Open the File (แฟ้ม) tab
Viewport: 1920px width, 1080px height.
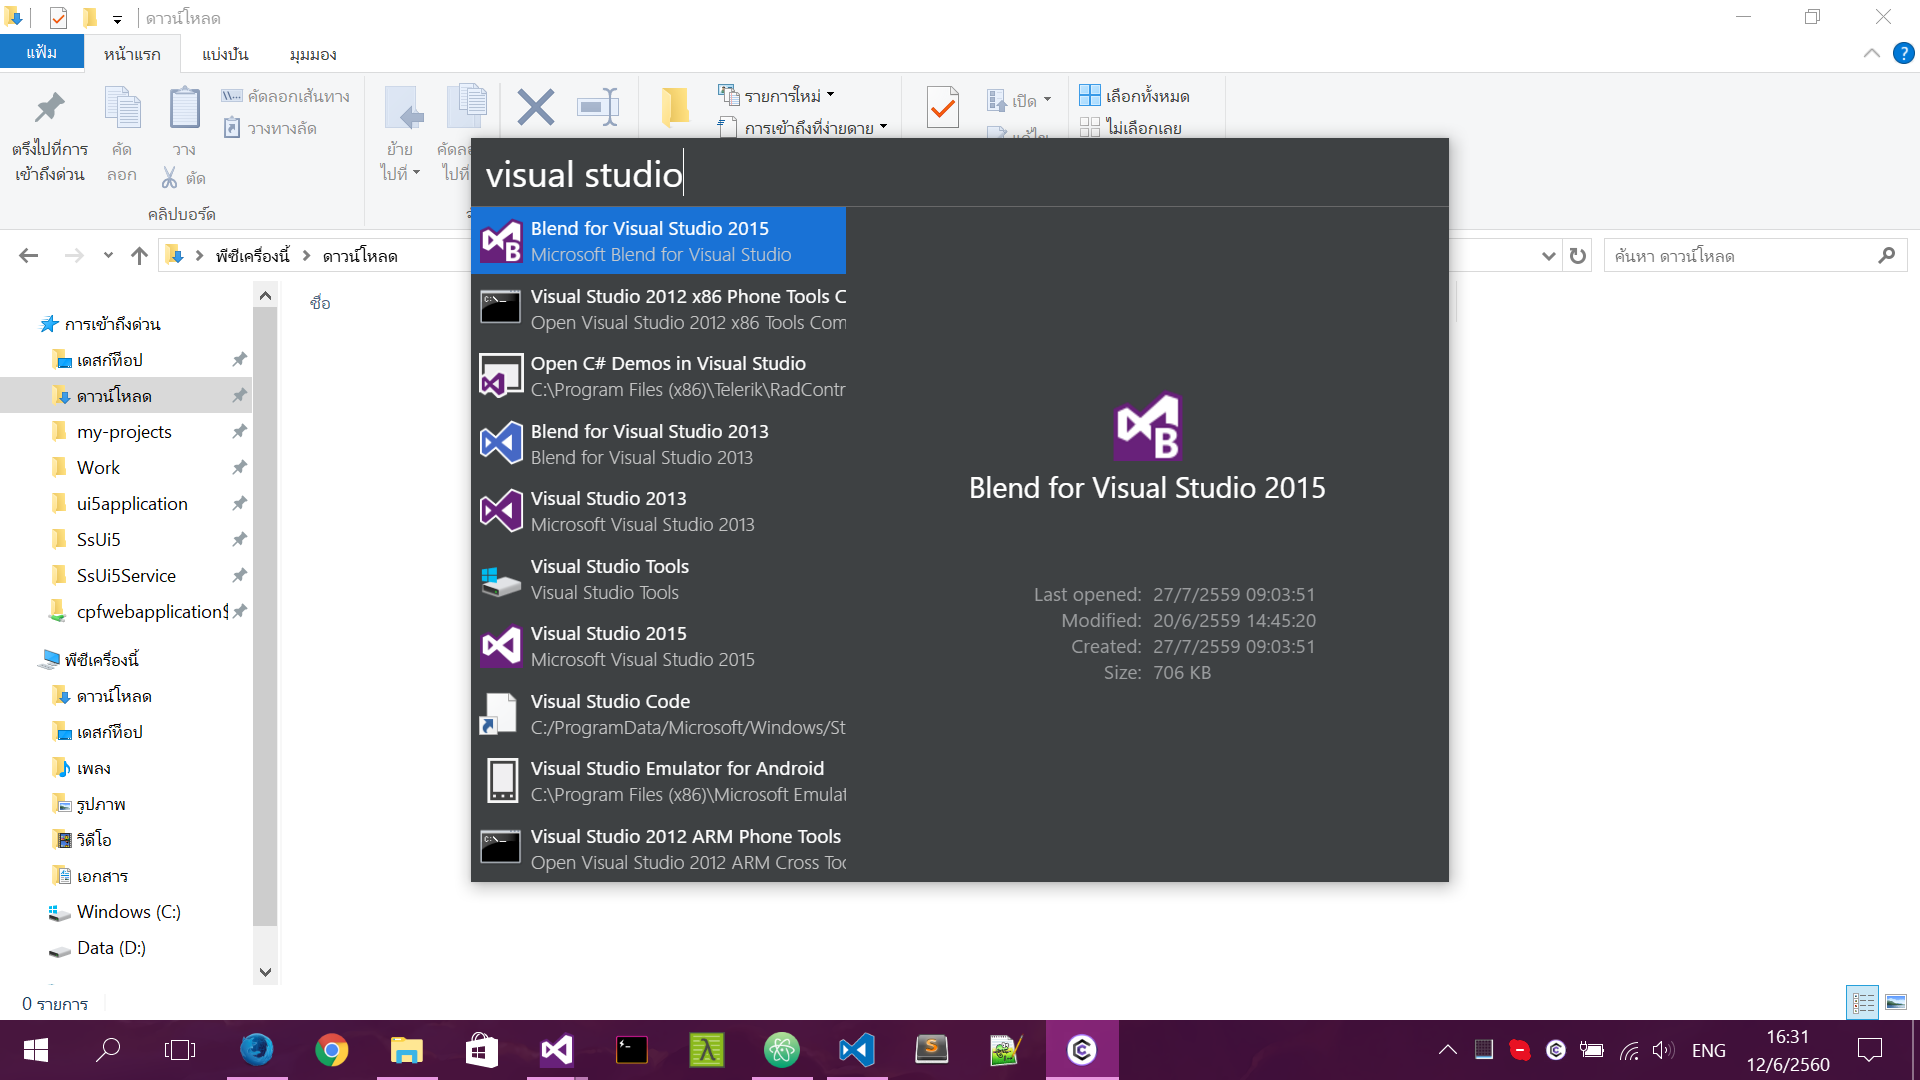point(41,52)
